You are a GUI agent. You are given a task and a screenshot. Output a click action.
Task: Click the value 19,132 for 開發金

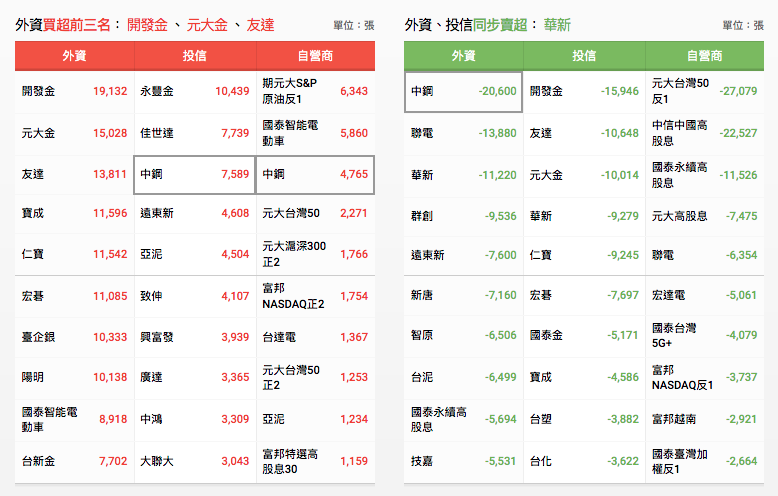click(x=110, y=91)
